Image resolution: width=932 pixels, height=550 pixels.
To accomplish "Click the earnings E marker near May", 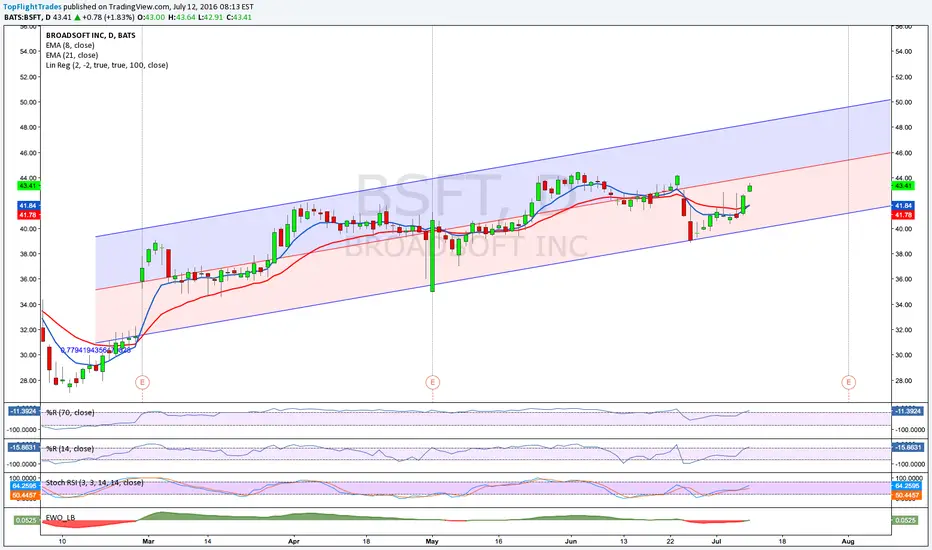I will click(433, 382).
